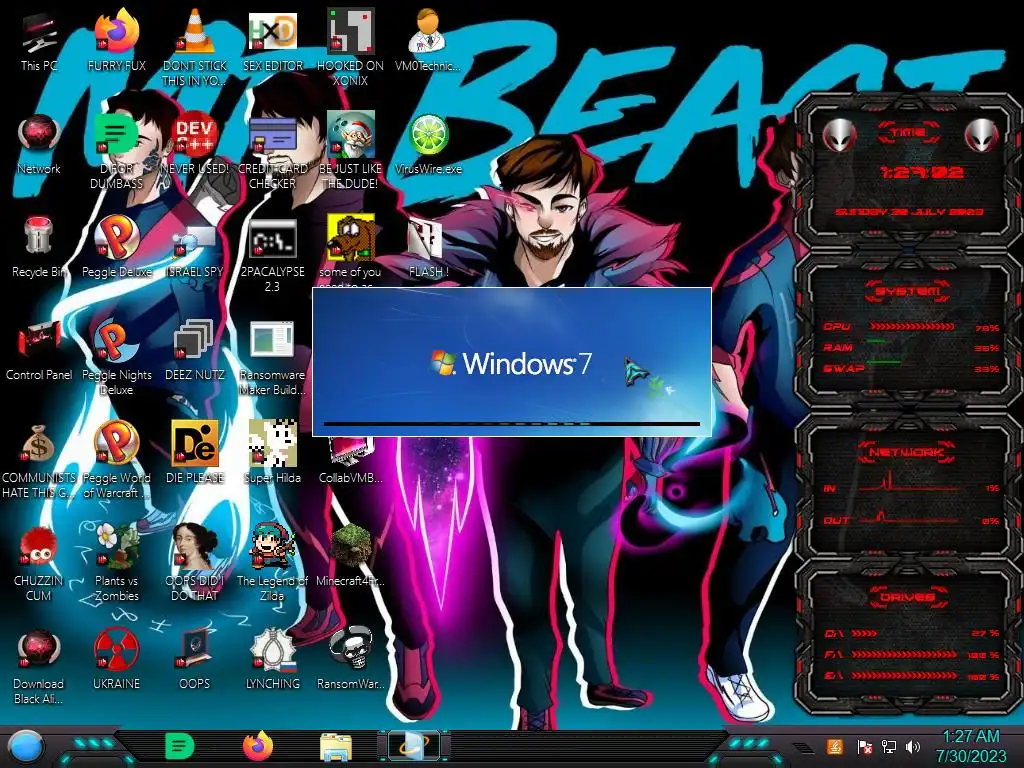This screenshot has width=1024, height=768.
Task: Open the green chat-bubble desktop shortcut
Action: (116, 150)
